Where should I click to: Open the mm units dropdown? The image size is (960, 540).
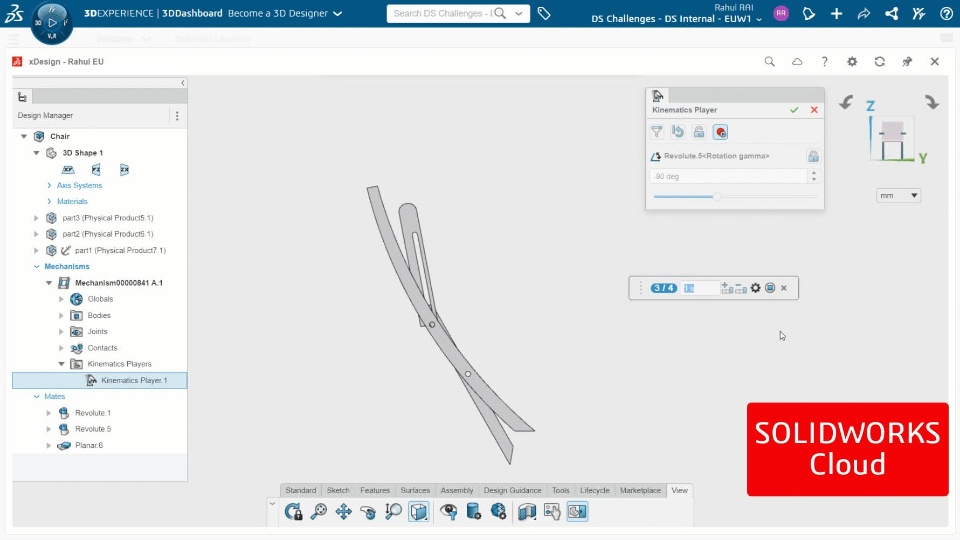coord(898,195)
